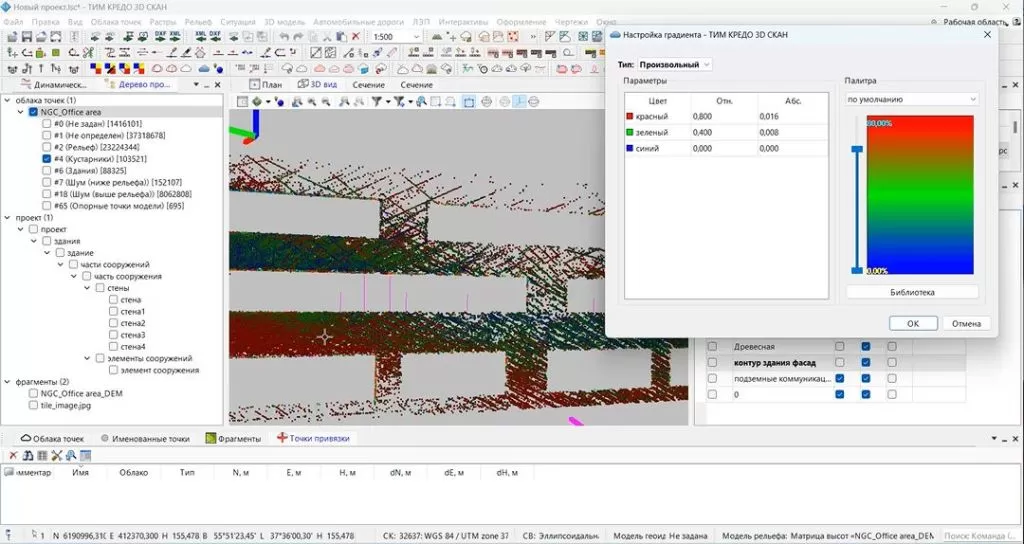Click CK: 32637: WGS 84 / UTM zone 37 in the status bar
Screen dimensions: 1024x544
pyautogui.click(x=446, y=536)
